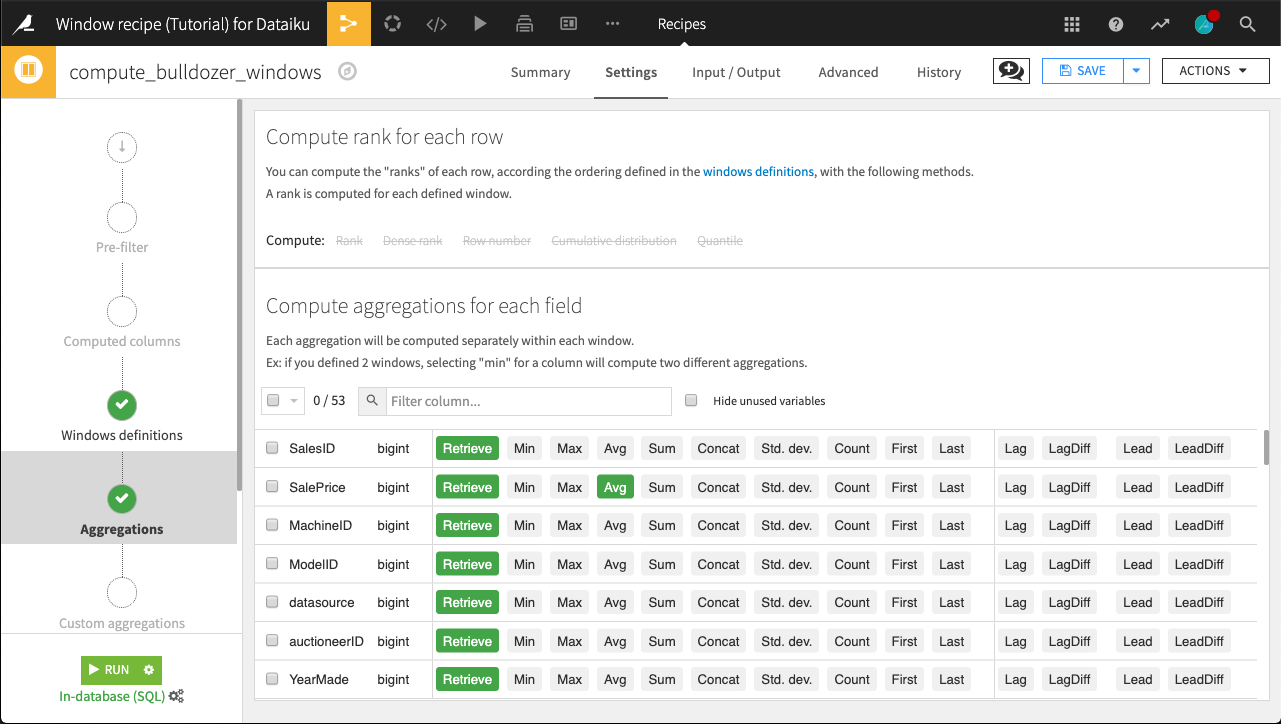Screen dimensions: 1281x724
Task: Click the icon beside the recipe name
Action: (347, 71)
